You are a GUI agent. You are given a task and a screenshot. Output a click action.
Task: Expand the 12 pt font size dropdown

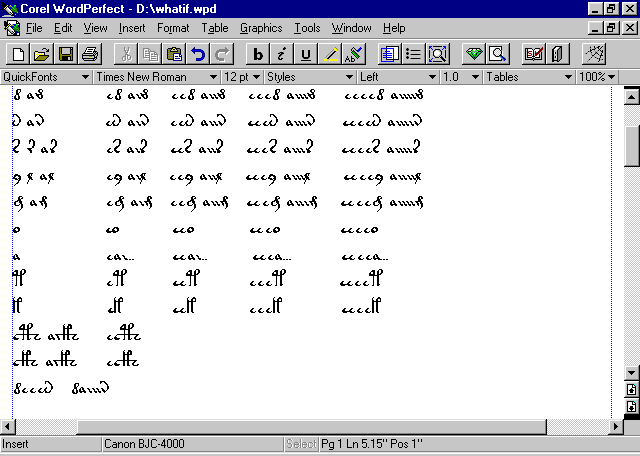[242, 77]
